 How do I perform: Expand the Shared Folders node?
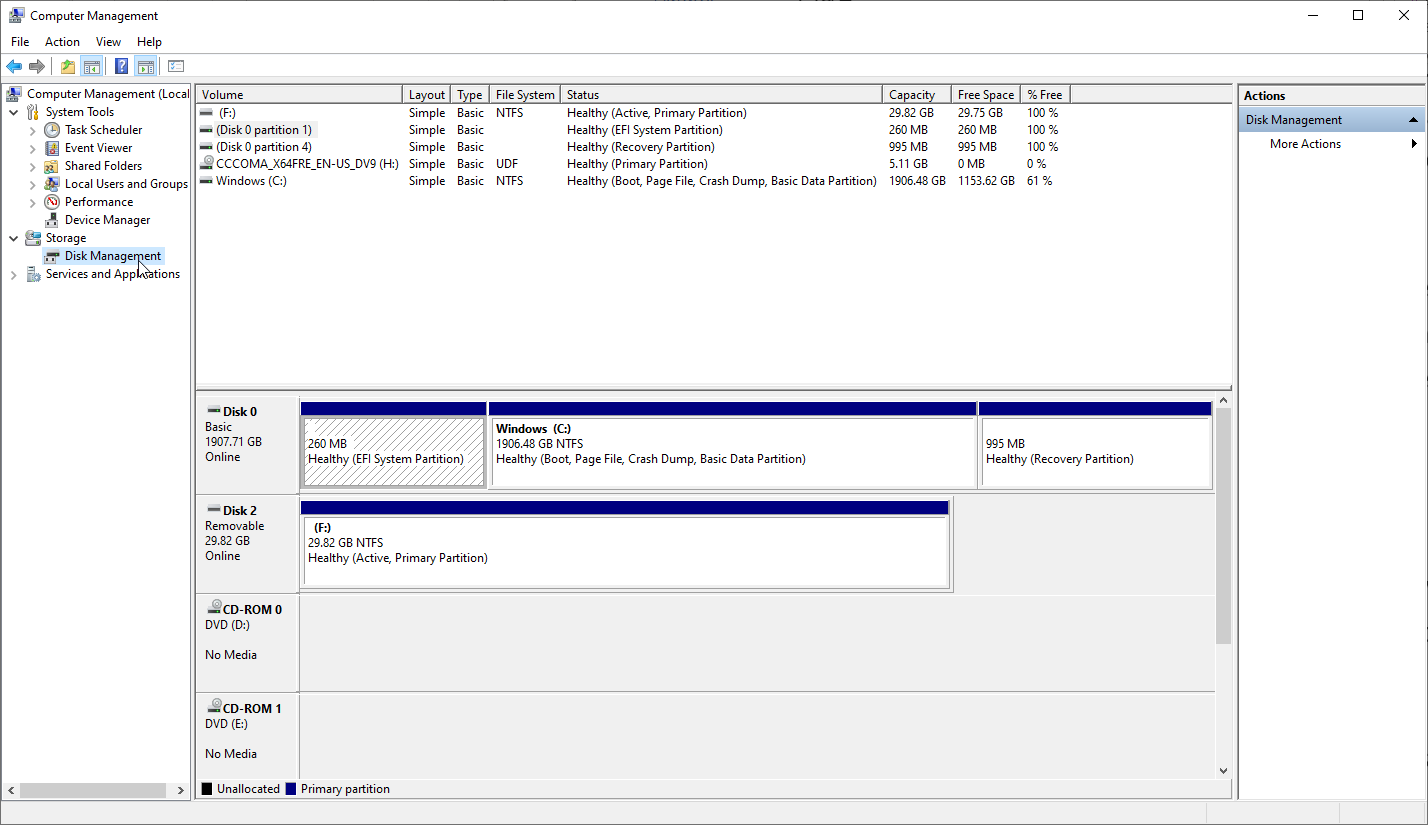pyautogui.click(x=33, y=166)
